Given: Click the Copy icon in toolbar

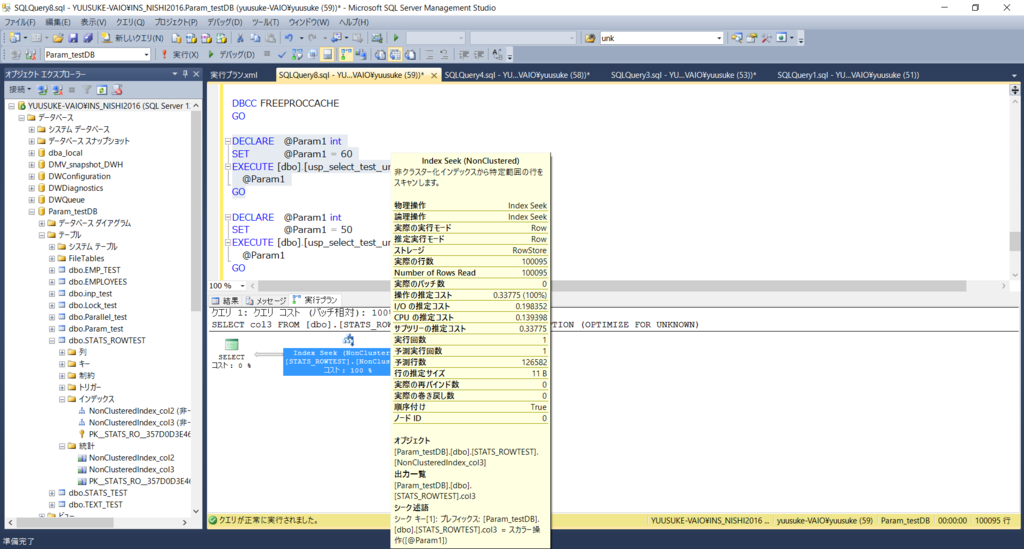Looking at the screenshot, I should (255, 38).
